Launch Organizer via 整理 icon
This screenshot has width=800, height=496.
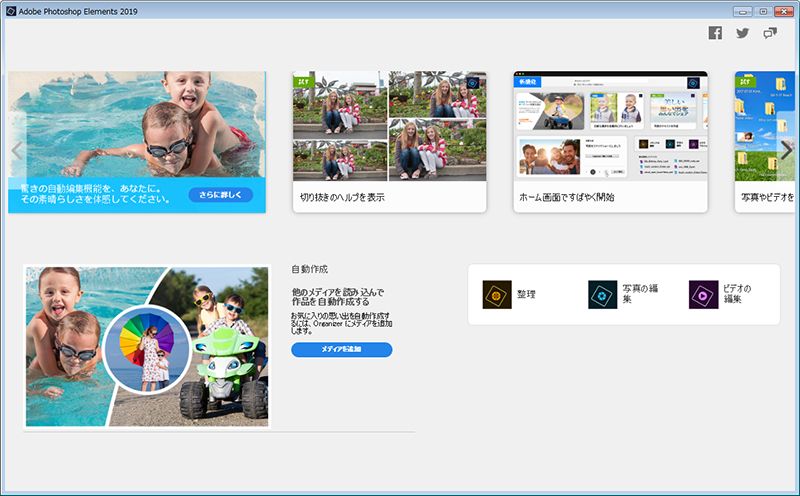pyautogui.click(x=497, y=294)
